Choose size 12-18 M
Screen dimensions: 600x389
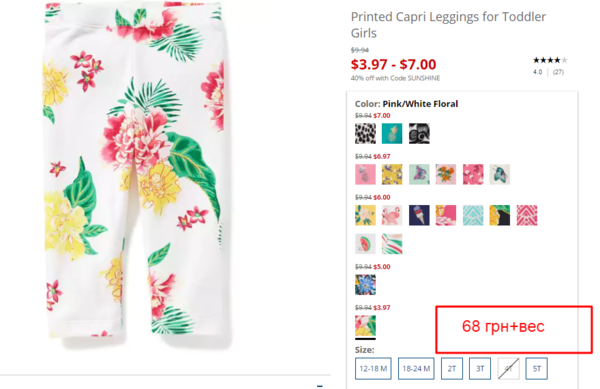[373, 369]
